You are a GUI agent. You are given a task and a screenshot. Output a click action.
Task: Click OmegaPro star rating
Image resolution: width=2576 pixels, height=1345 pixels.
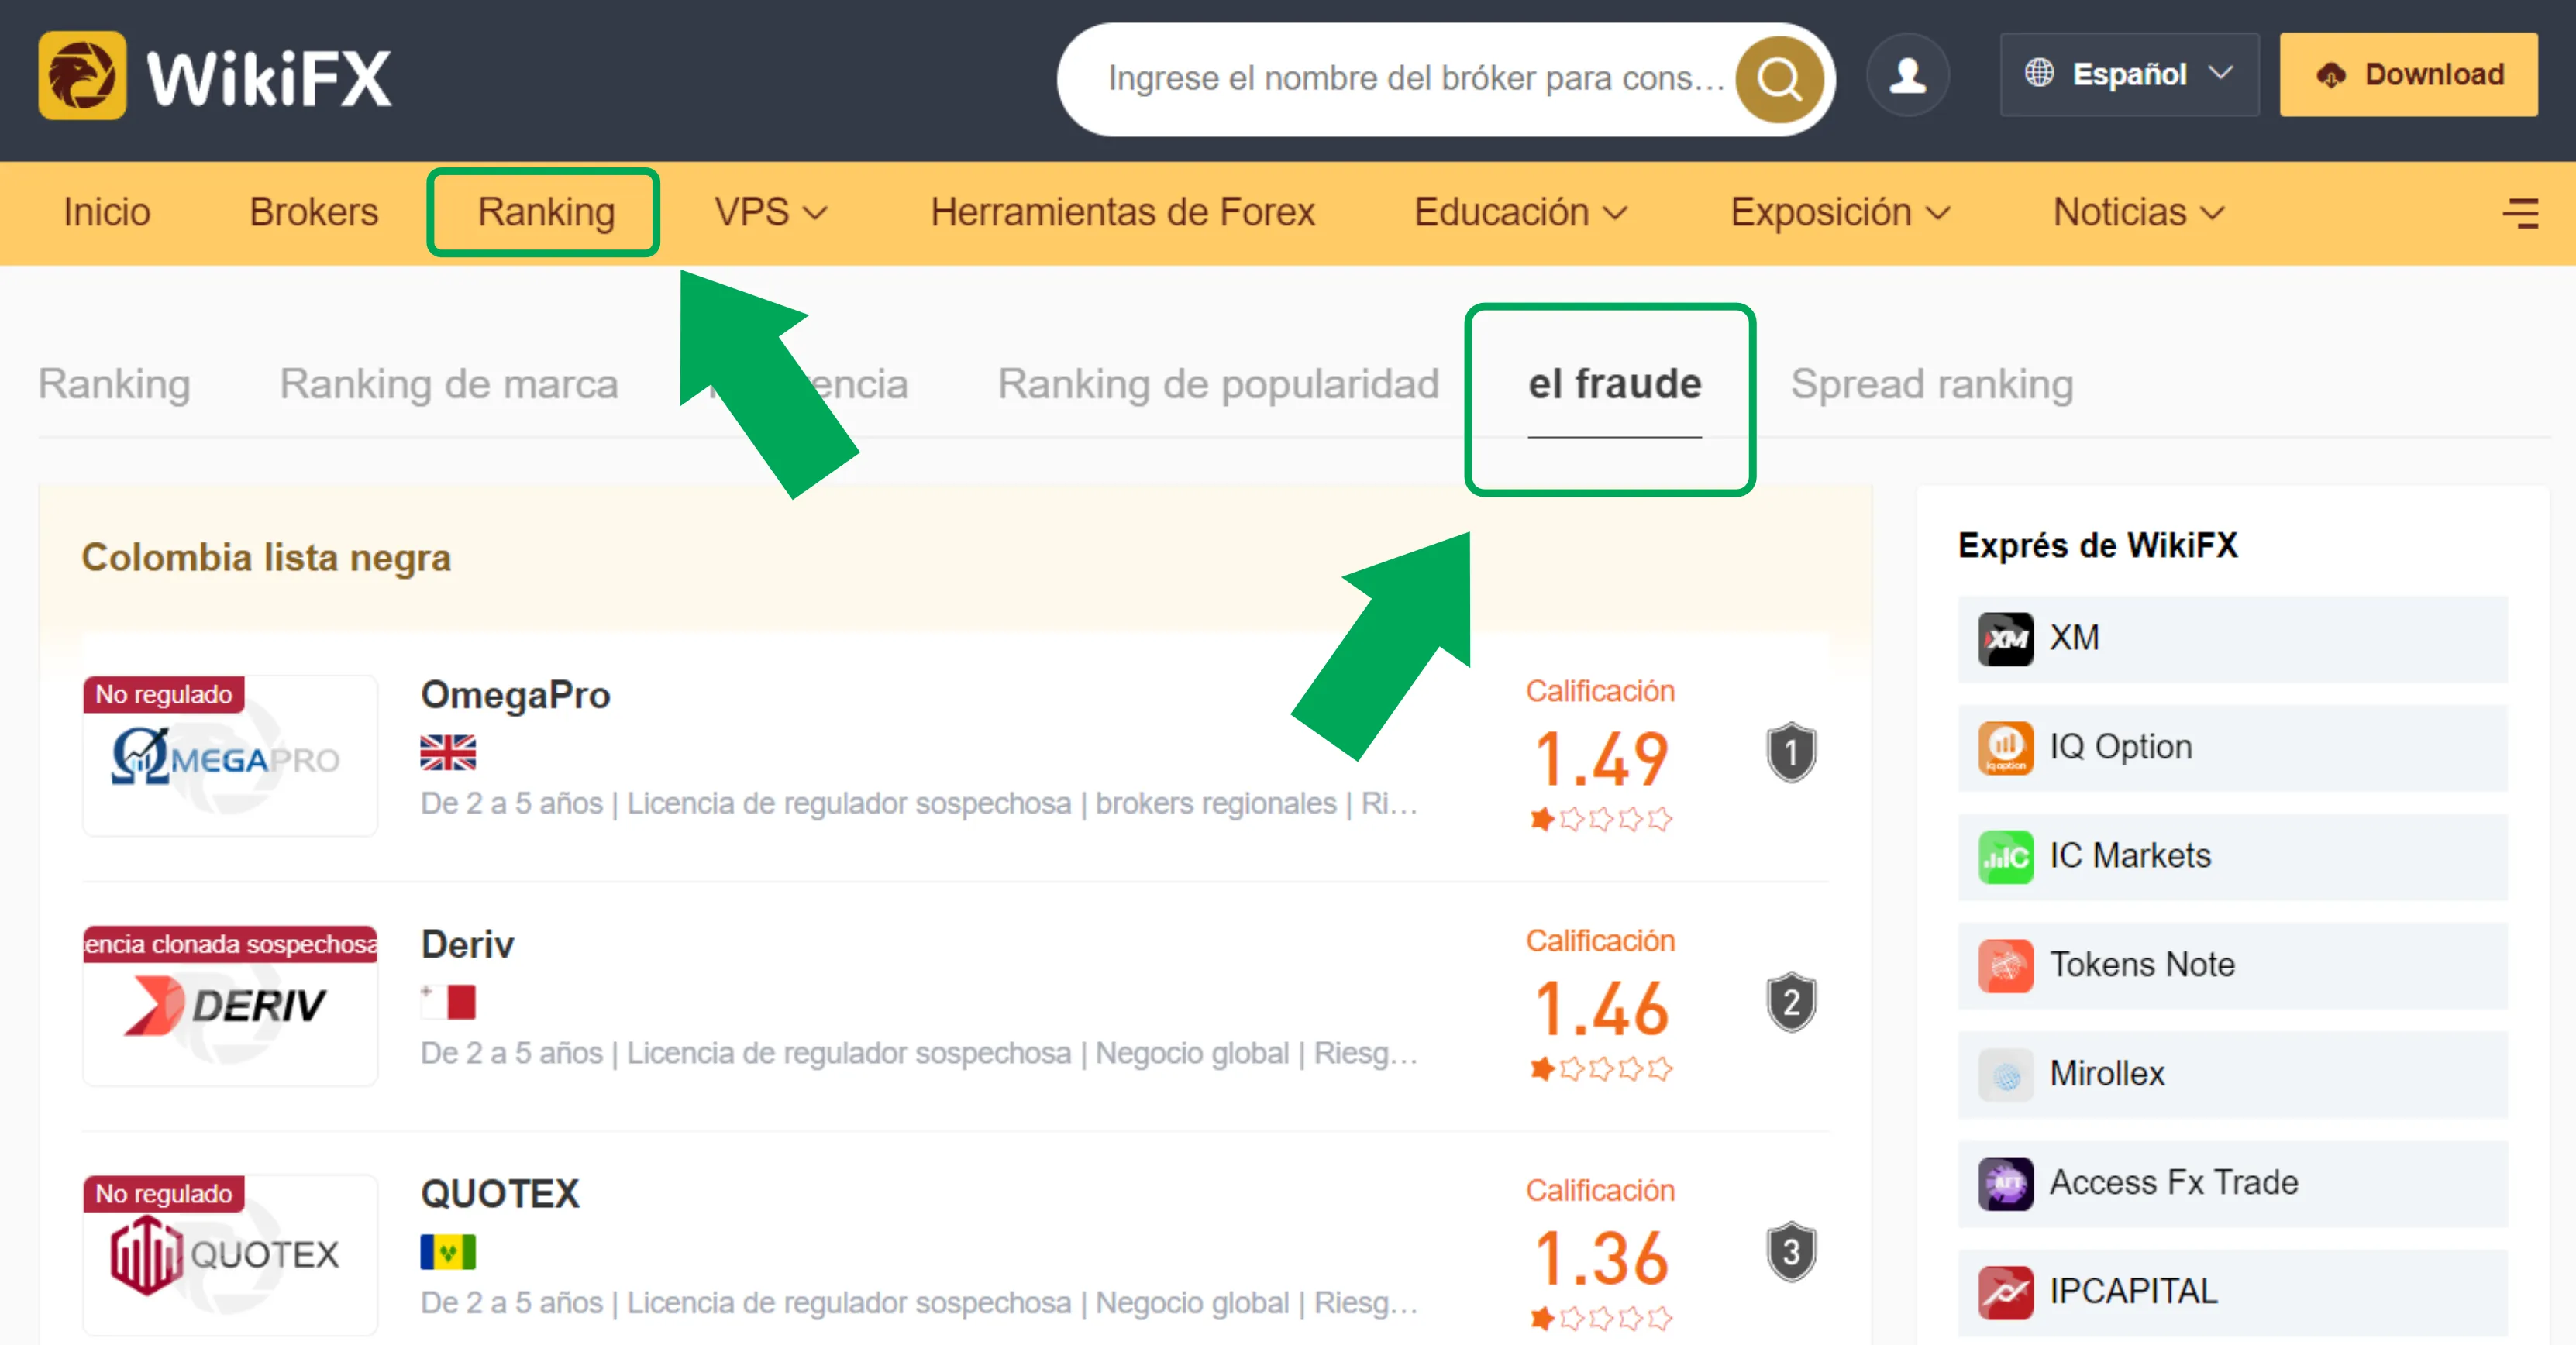tap(1601, 820)
